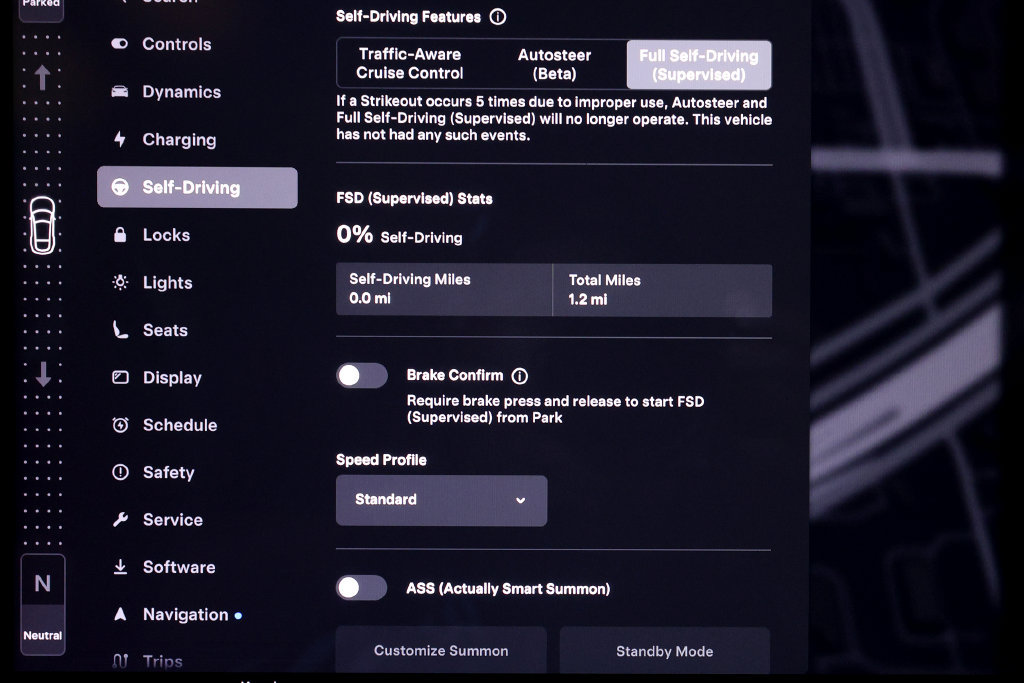Click the Software download icon
The image size is (1024, 683).
point(120,567)
